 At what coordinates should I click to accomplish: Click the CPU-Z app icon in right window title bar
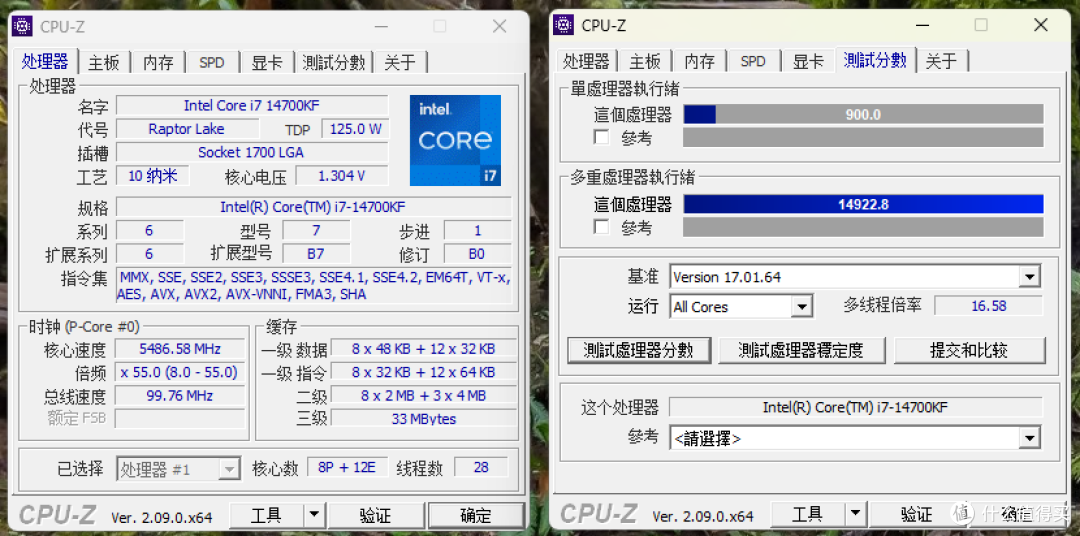(564, 25)
